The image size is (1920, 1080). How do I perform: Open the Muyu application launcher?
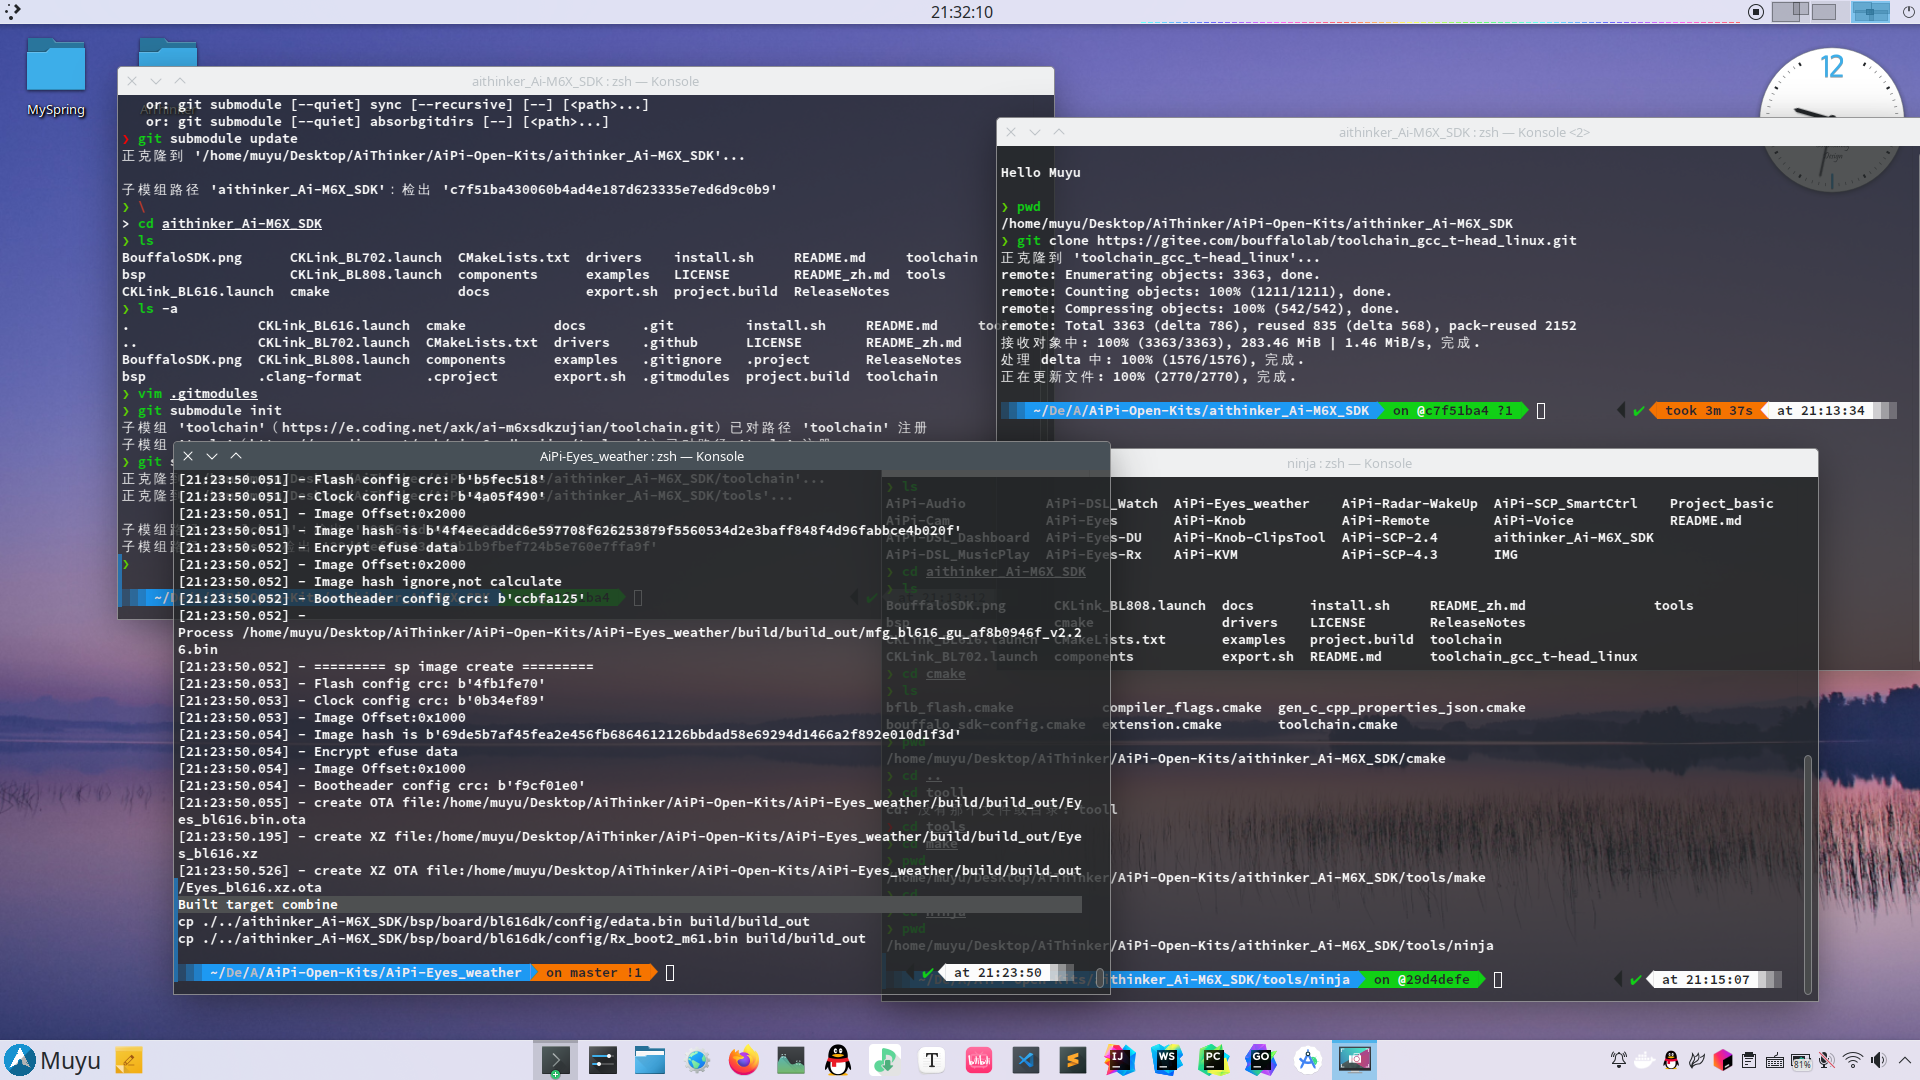[x=52, y=1060]
